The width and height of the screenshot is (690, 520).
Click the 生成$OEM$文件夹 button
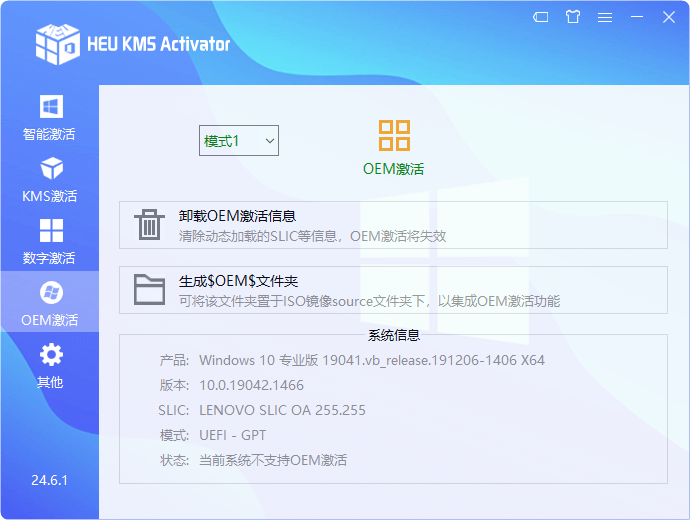(393, 290)
